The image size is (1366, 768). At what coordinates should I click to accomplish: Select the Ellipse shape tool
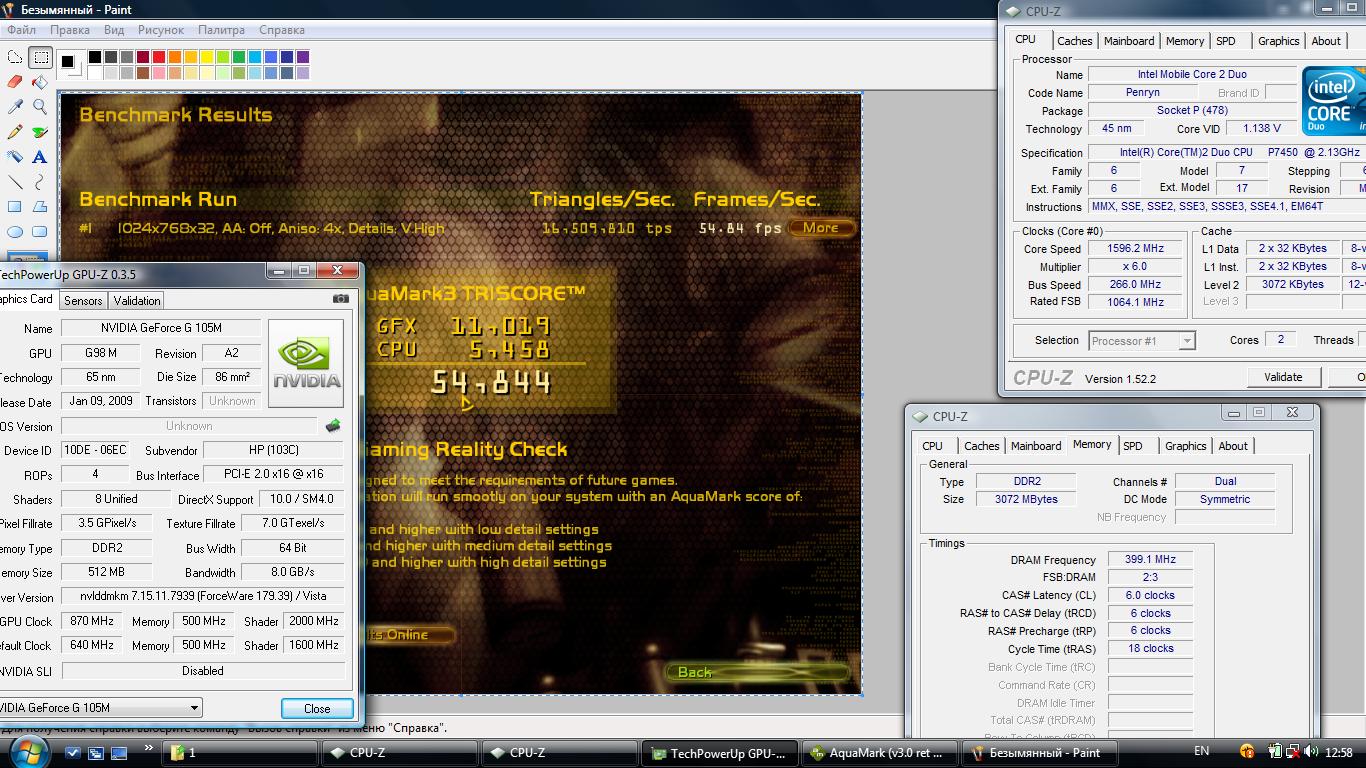click(15, 232)
